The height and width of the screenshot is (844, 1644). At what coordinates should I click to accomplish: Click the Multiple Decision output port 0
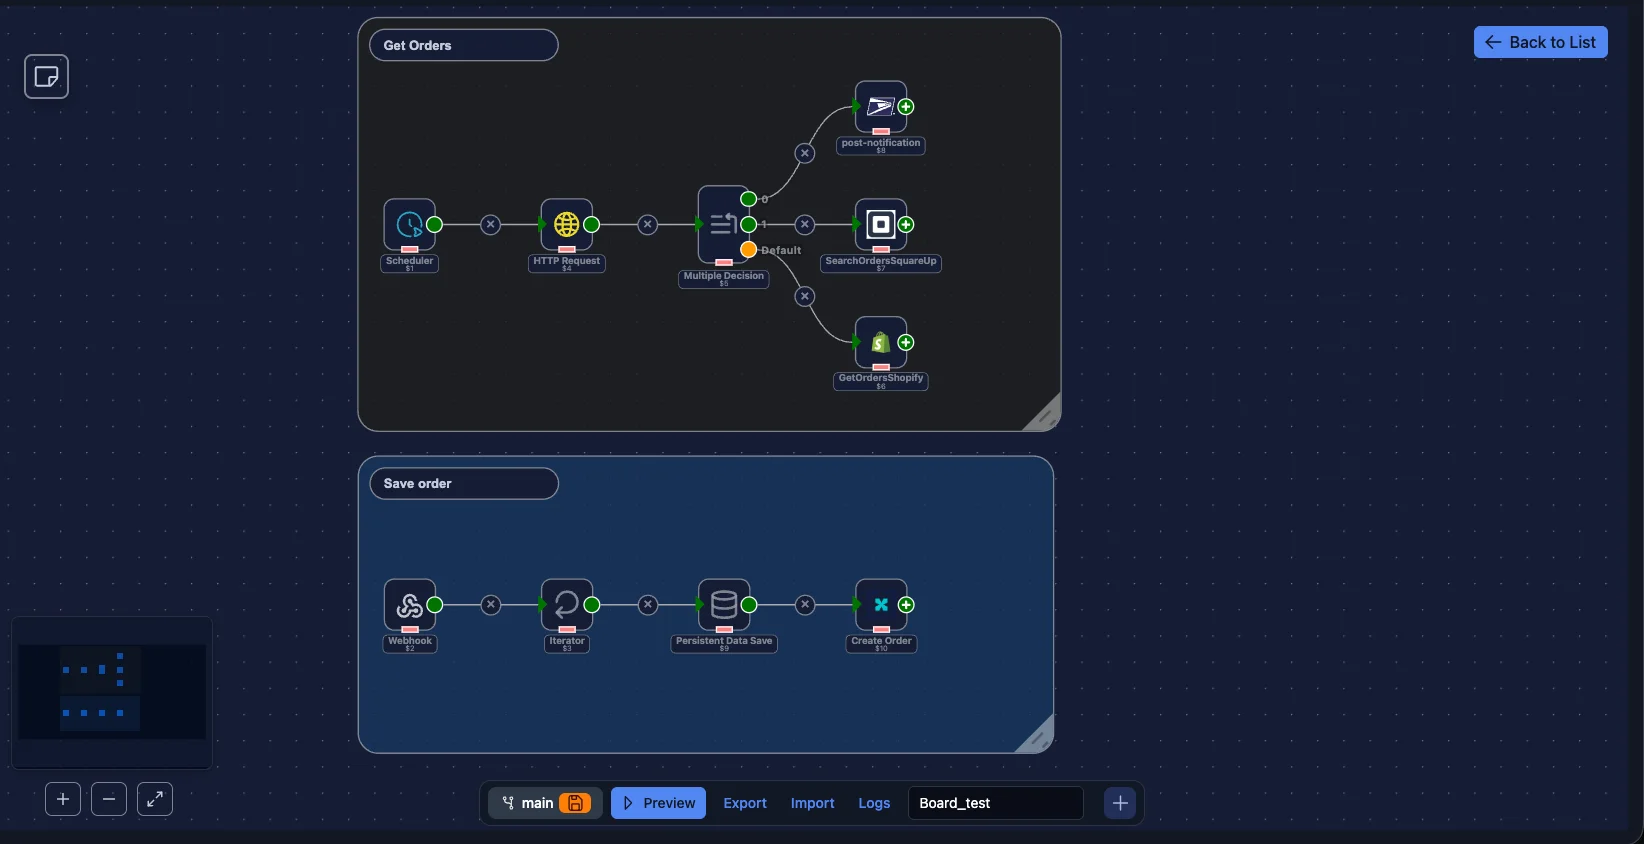point(748,199)
